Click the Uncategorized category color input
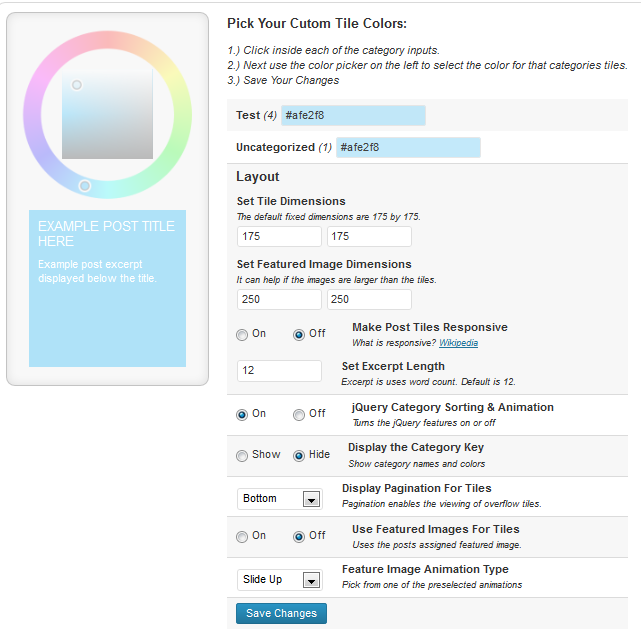Viewport: 641px width, 632px height. pyautogui.click(x=408, y=147)
